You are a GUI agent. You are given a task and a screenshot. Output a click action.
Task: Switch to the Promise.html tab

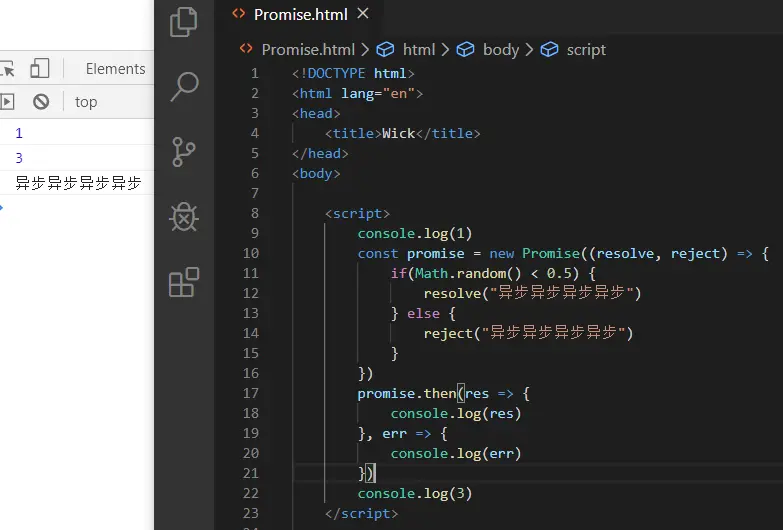click(301, 14)
